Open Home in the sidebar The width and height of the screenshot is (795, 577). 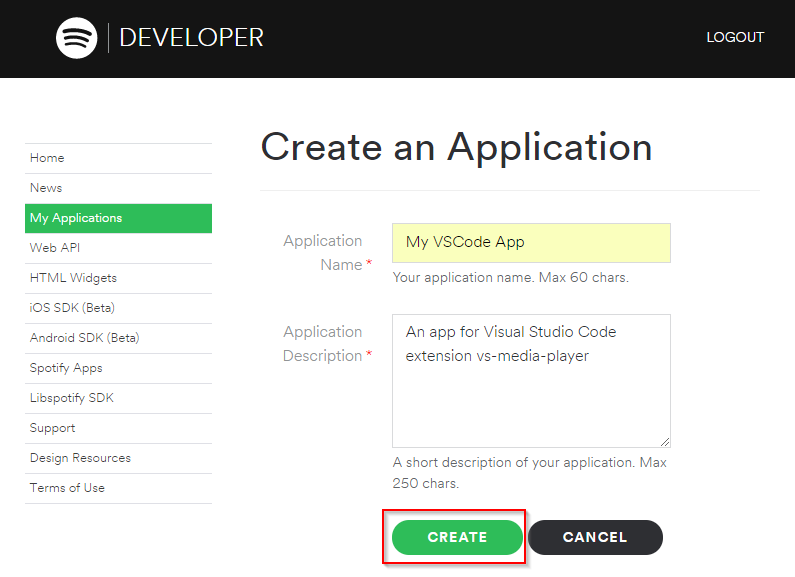pos(118,158)
